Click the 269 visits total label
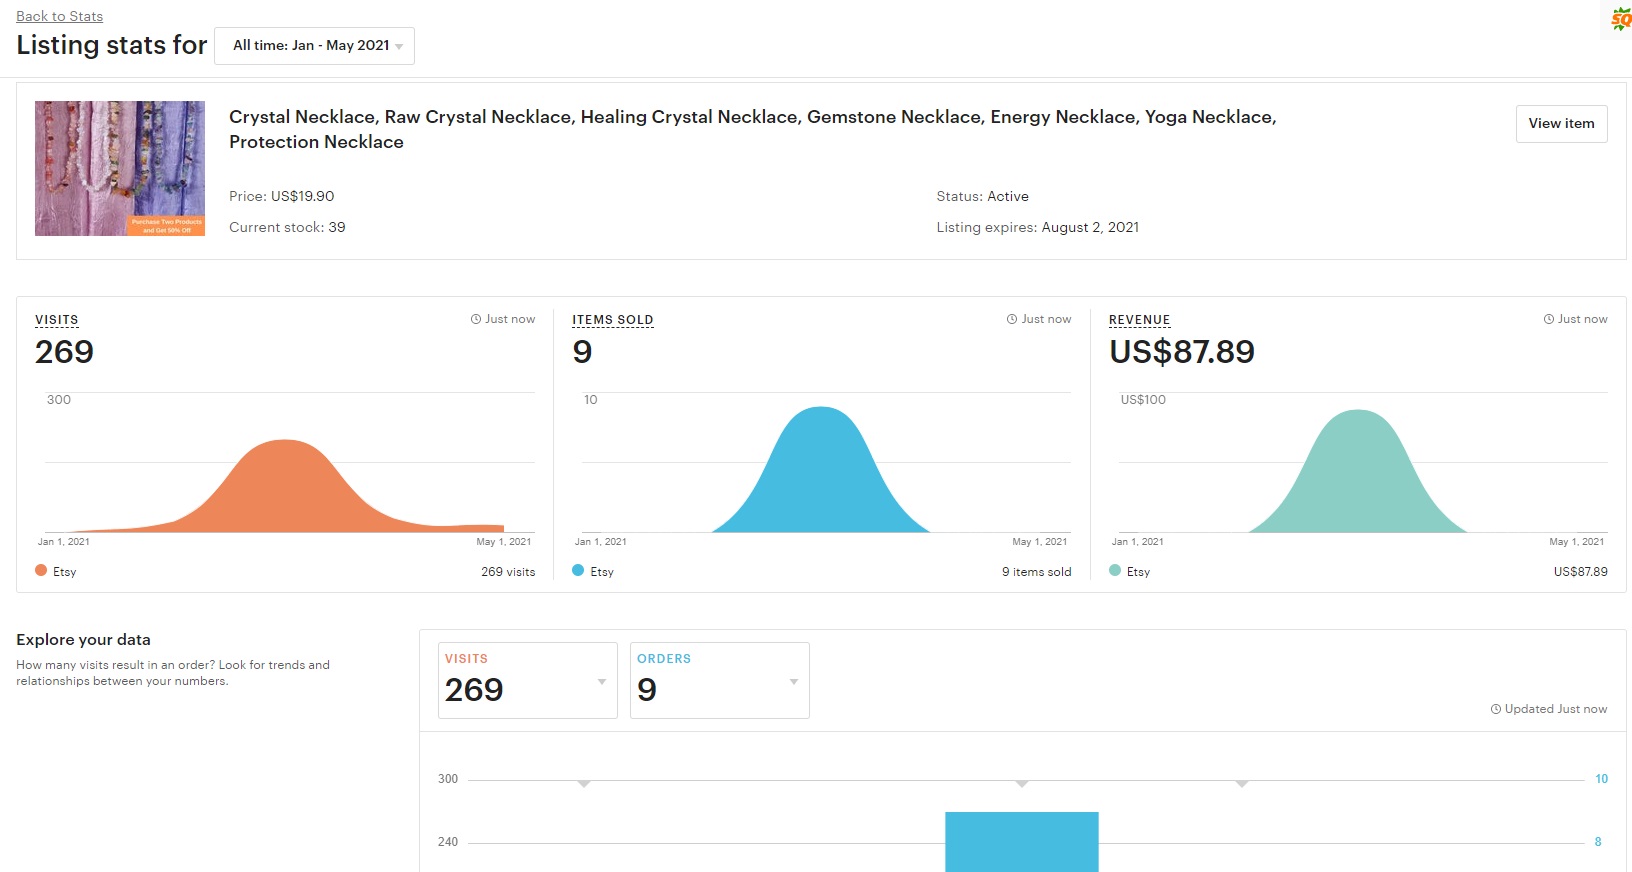The image size is (1632, 872). point(508,572)
